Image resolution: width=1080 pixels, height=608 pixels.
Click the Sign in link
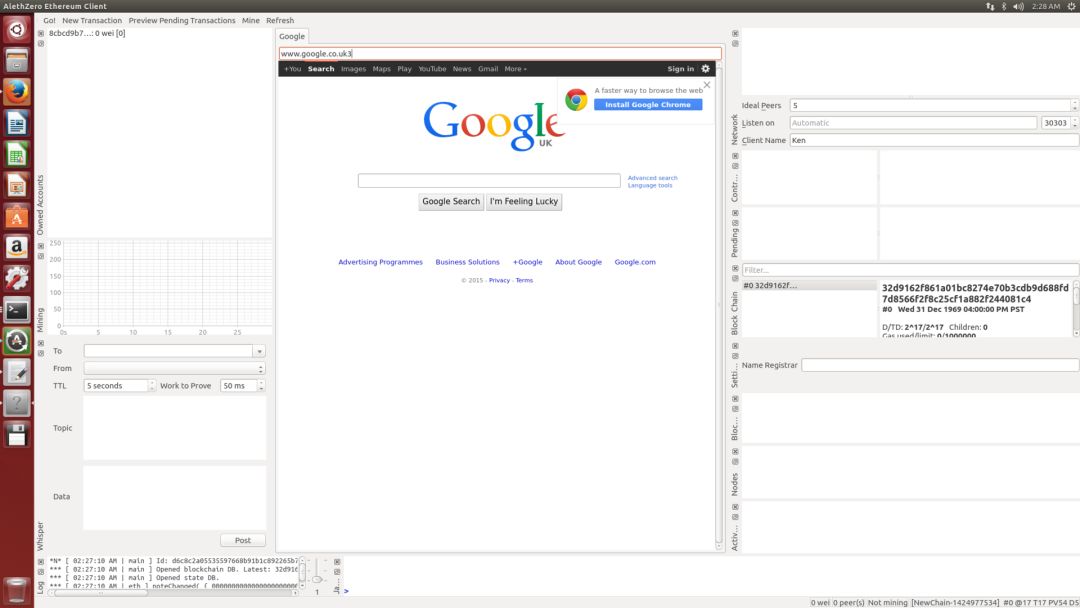click(x=681, y=69)
